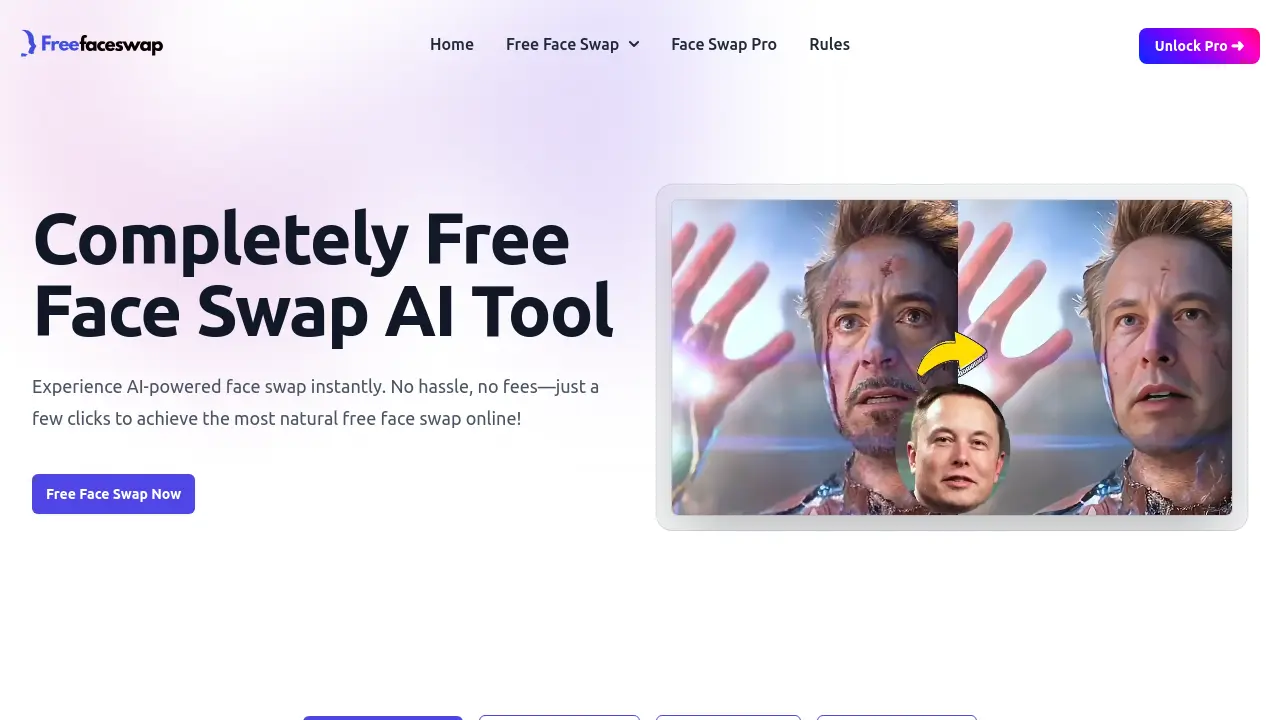1280x720 pixels.
Task: Expand the chevron next to Free Face Swap
Action: tap(634, 45)
